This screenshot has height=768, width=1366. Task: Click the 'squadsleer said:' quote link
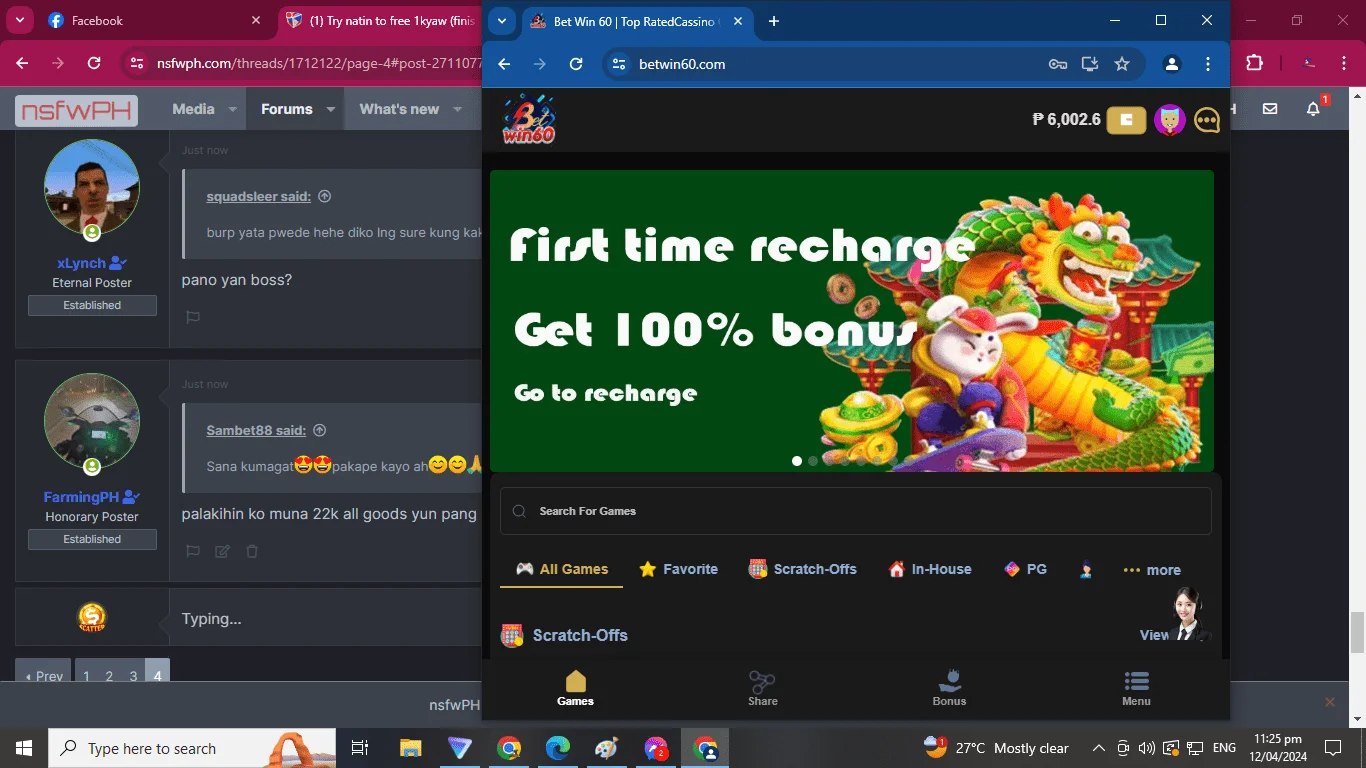coord(258,197)
